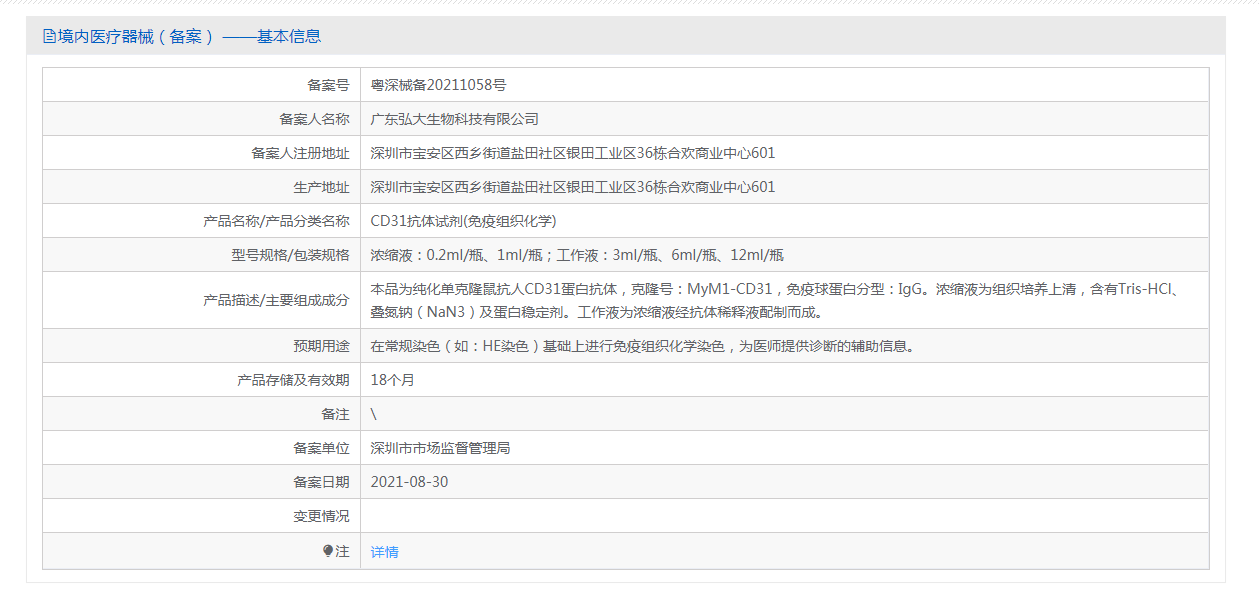Click the 备案单位 label cell
This screenshot has width=1259, height=599.
point(201,448)
